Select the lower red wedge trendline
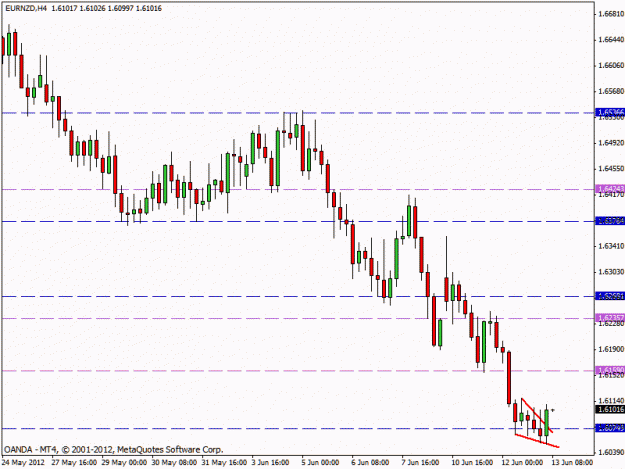 coord(537,440)
